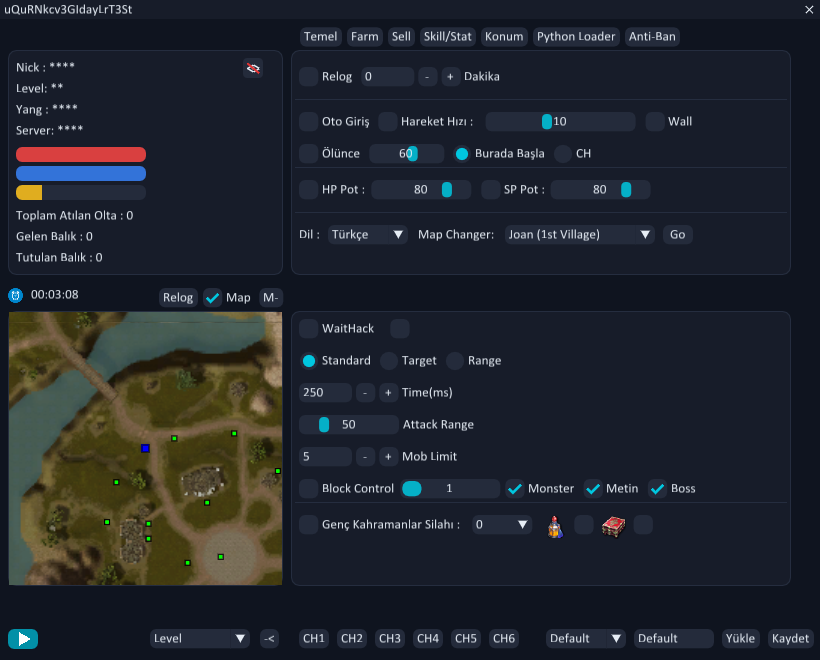
Task: Click the blue player marker on minimap
Action: pos(145,448)
